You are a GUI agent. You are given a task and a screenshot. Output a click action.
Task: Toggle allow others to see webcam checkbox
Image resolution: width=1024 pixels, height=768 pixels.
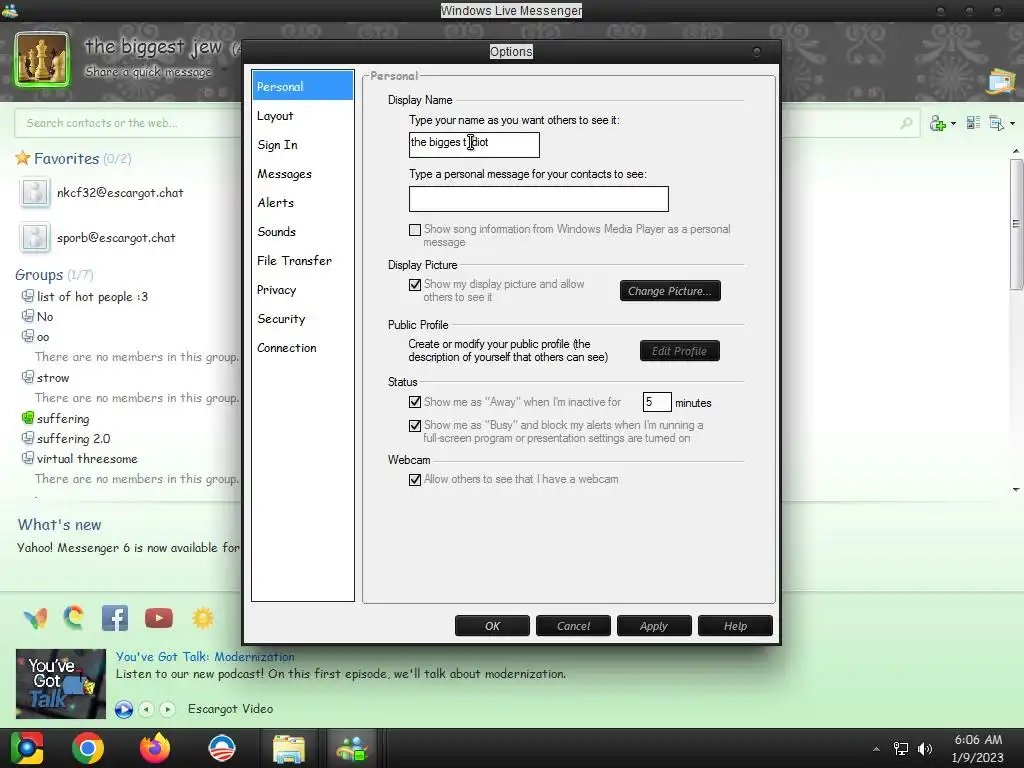coord(415,480)
